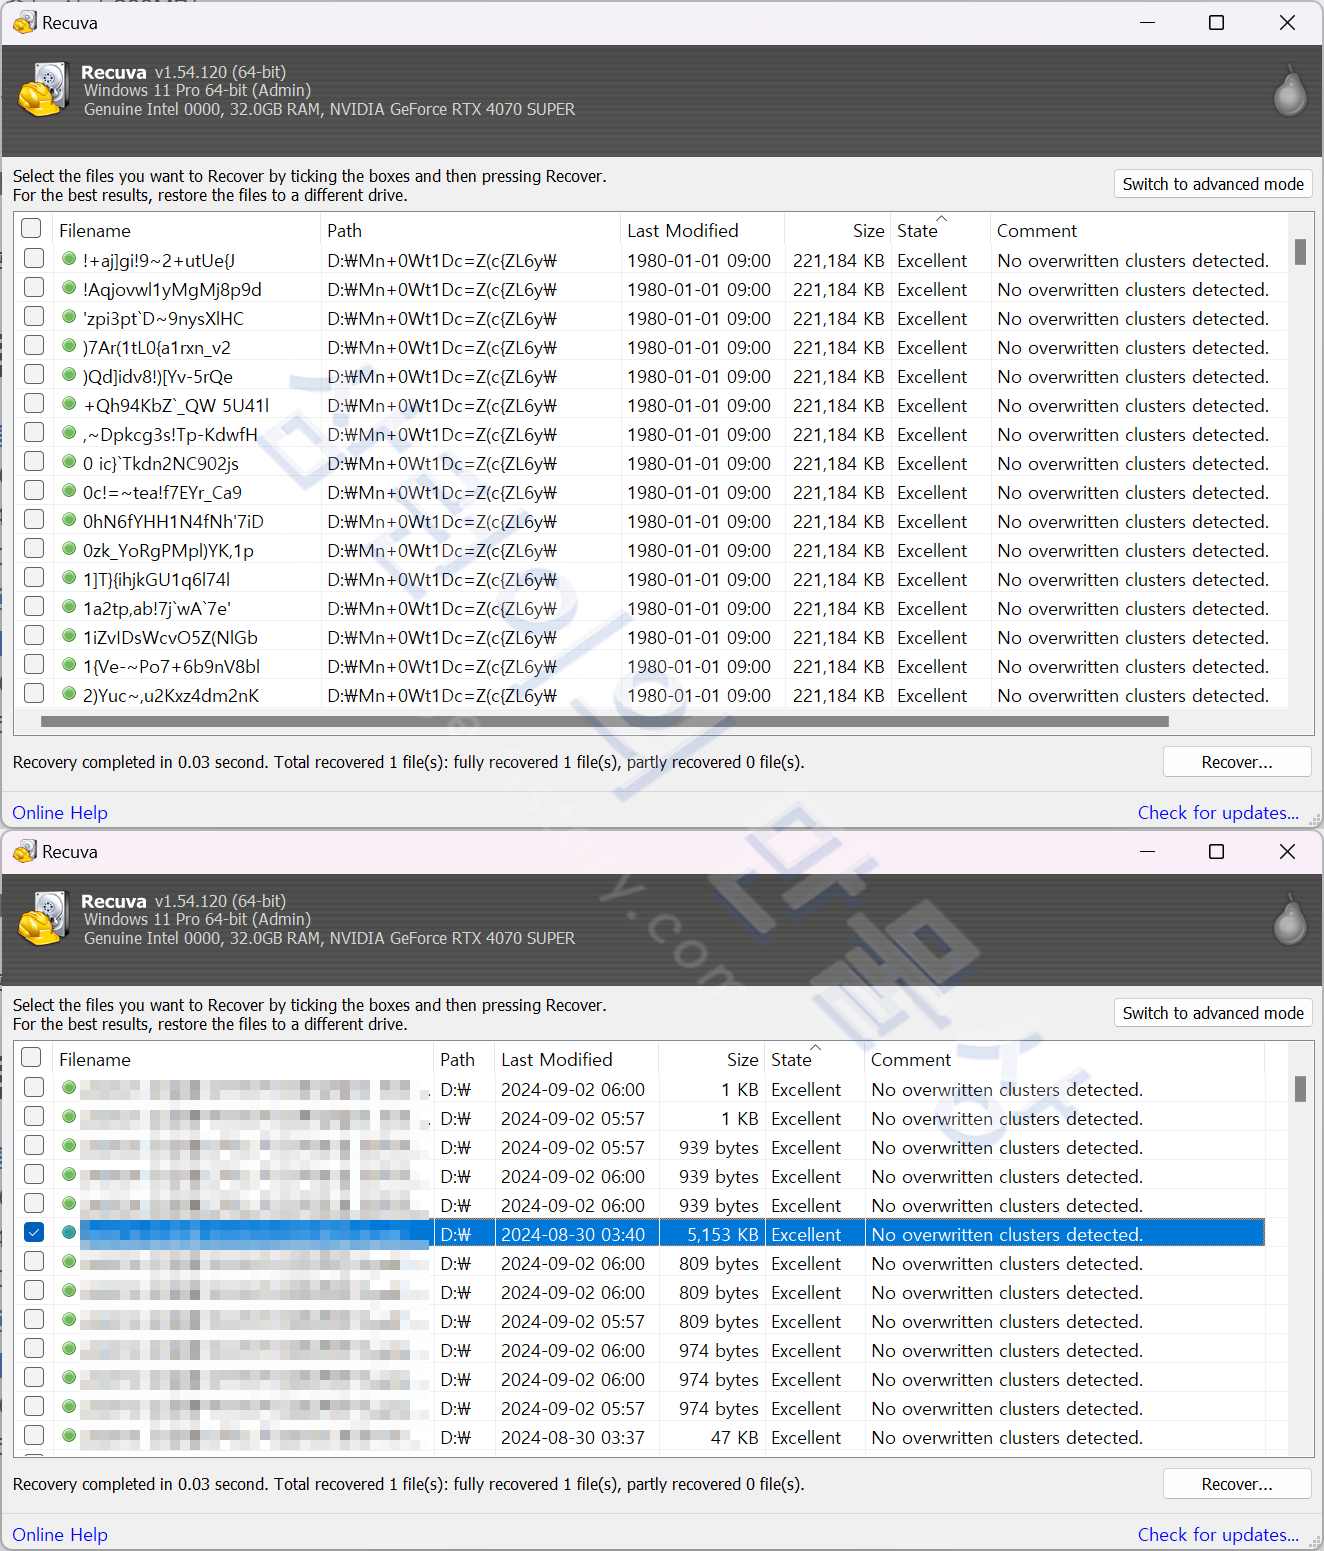Image resolution: width=1324 pixels, height=1551 pixels.
Task: Click horizontal scrollbar thumb in top file list
Action: coord(604,721)
